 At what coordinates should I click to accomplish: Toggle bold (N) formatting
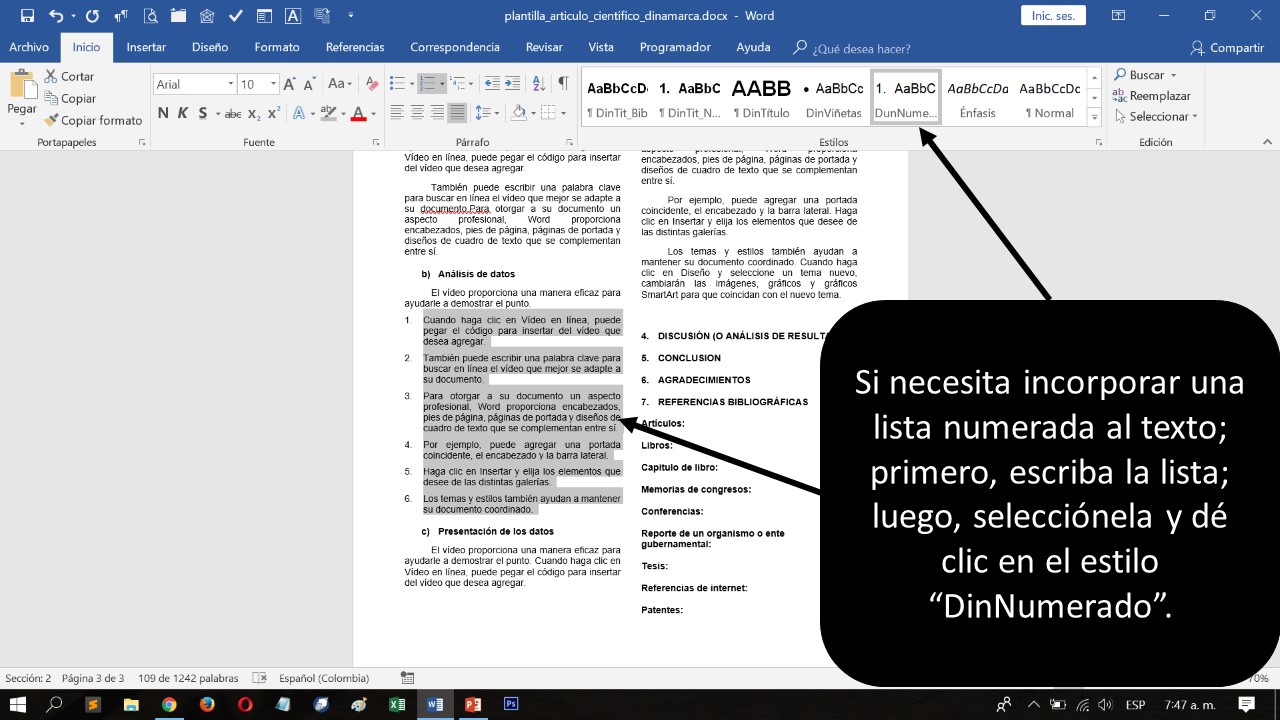163,113
